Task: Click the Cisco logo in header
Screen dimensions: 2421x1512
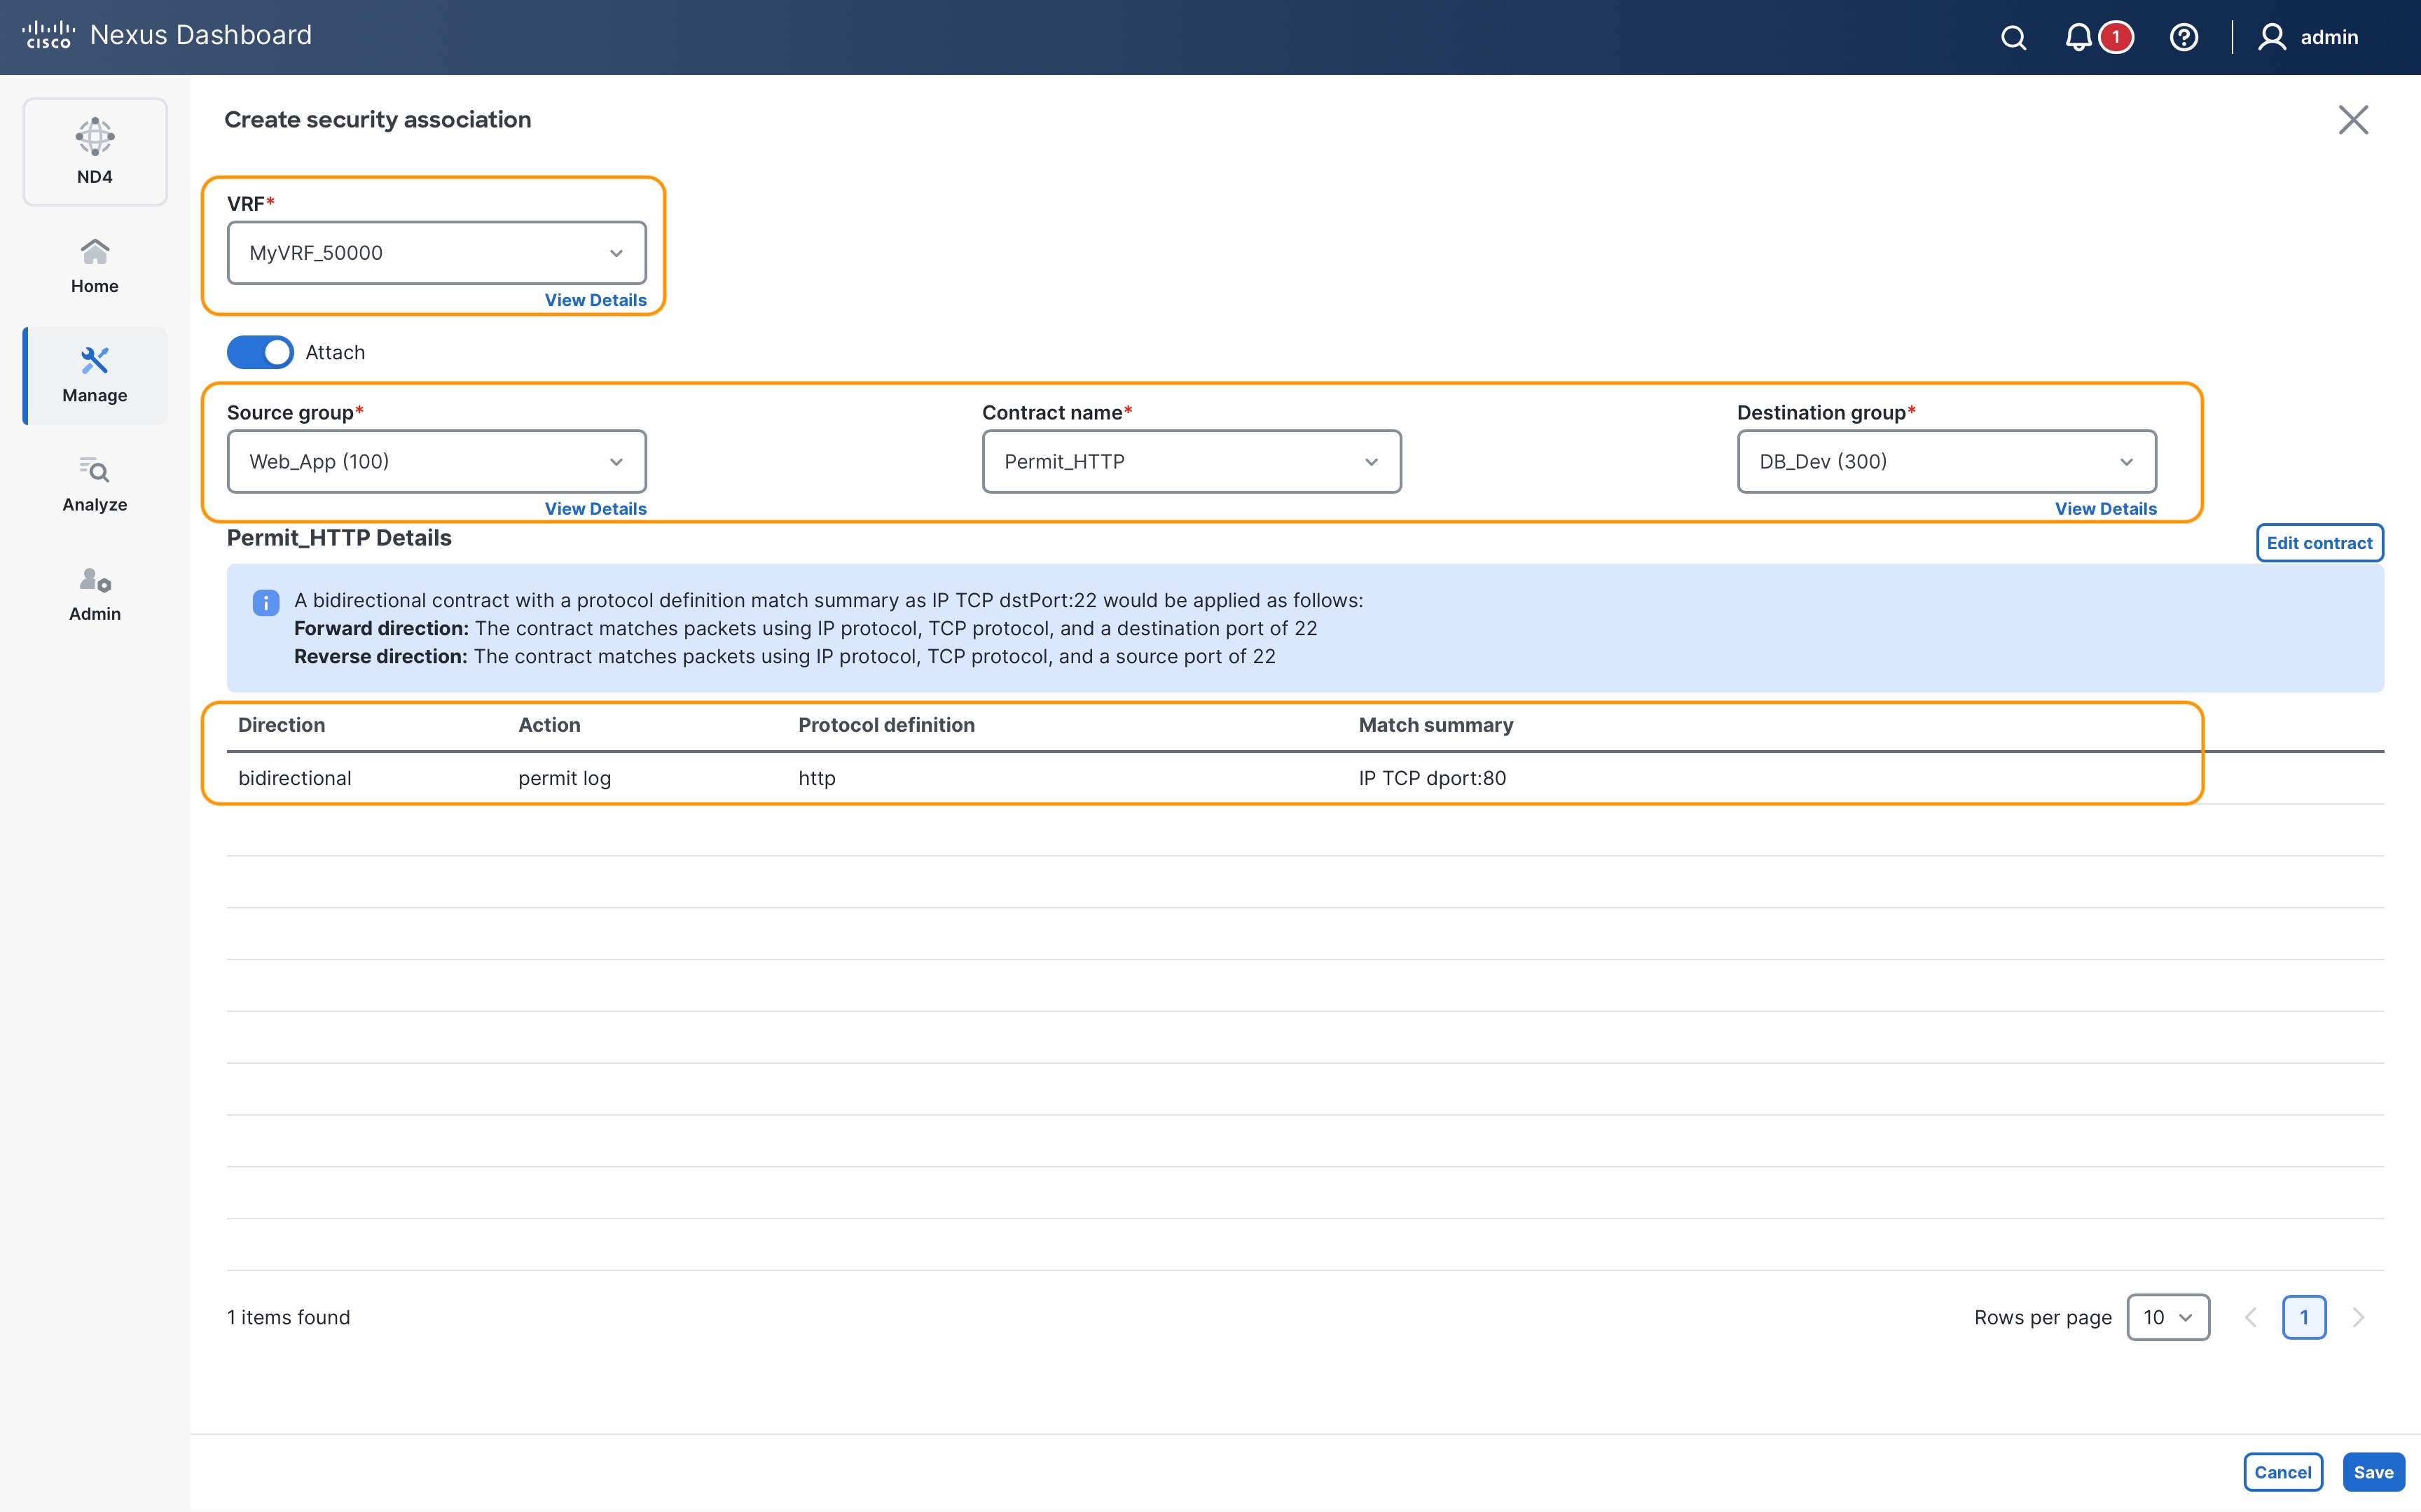Action: (x=48, y=35)
